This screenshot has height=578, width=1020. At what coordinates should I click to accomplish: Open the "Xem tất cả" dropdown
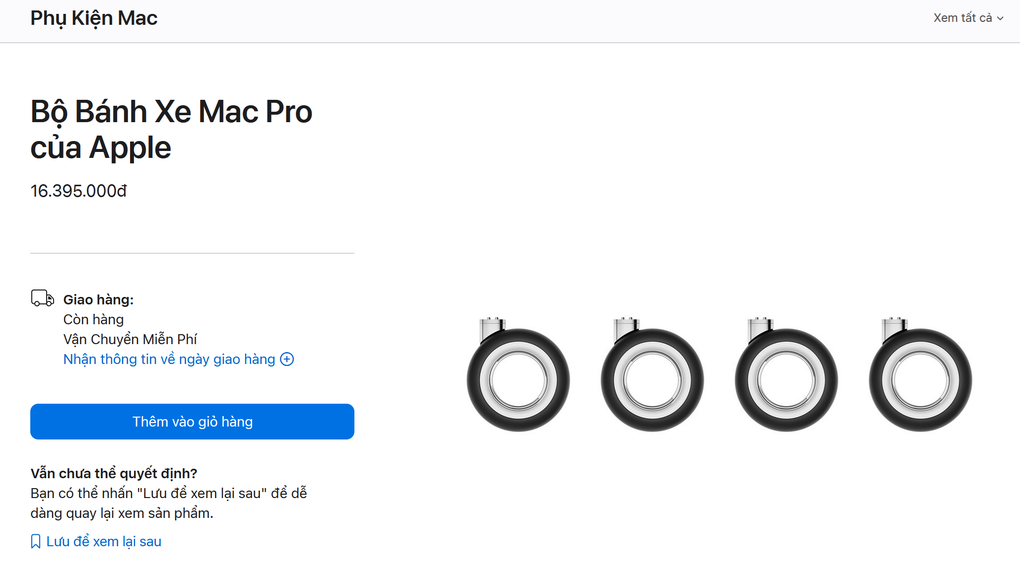click(x=961, y=17)
